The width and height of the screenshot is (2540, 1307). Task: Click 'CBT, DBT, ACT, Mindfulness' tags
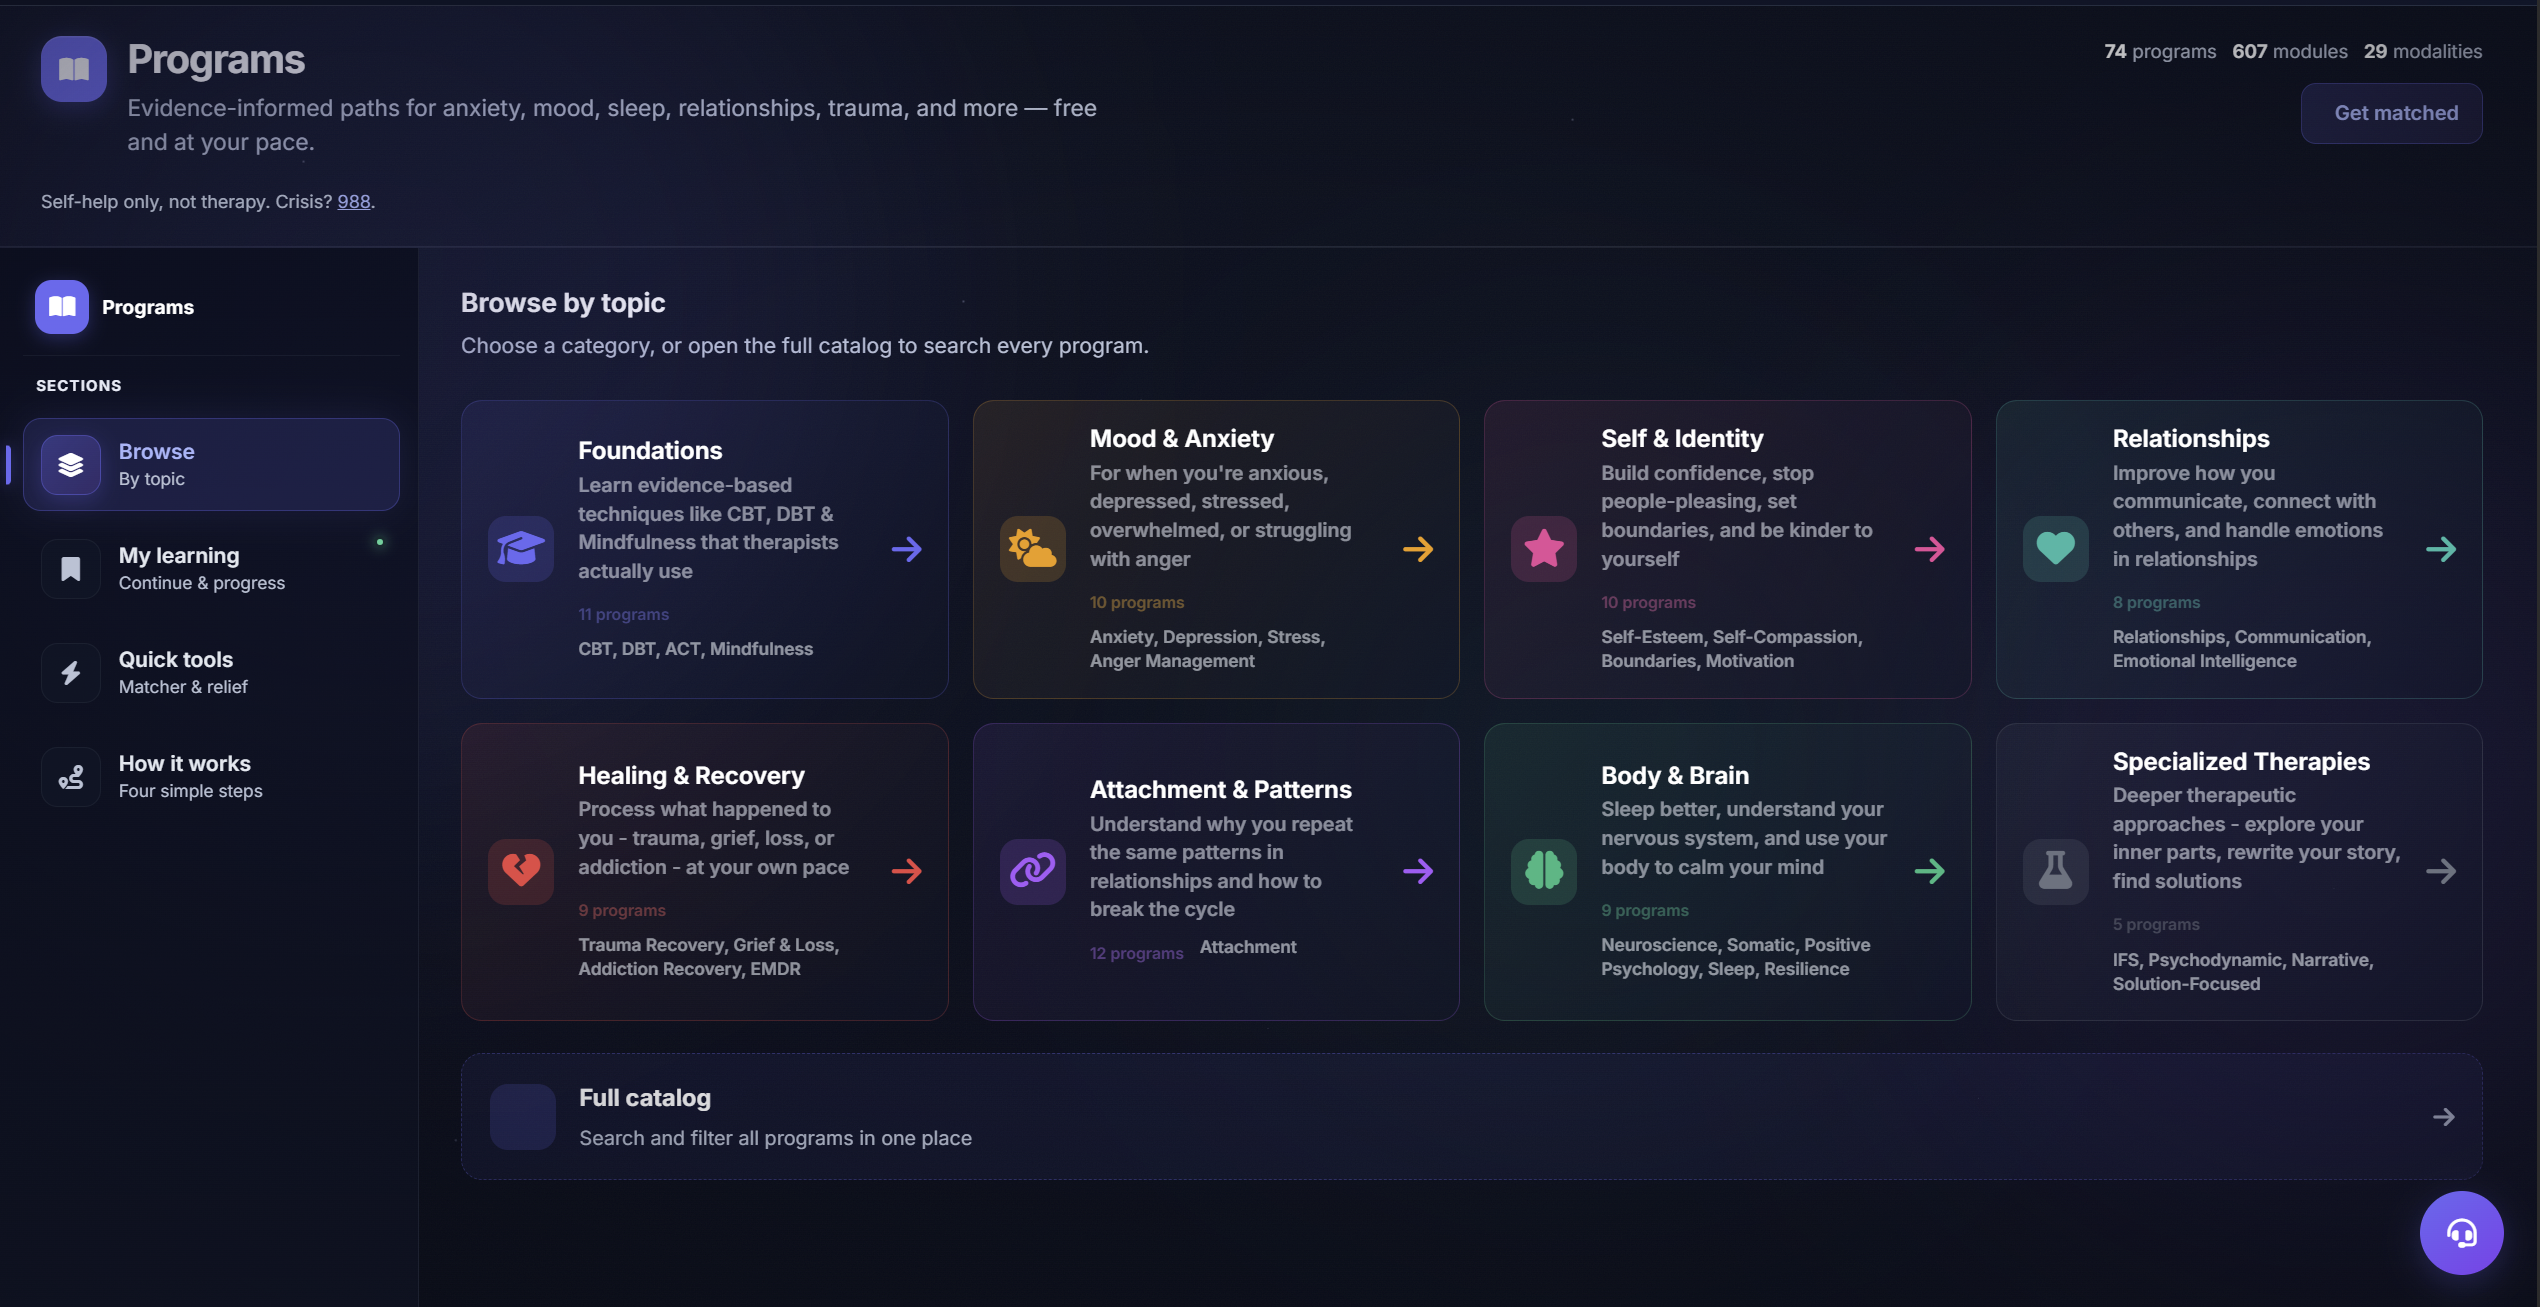click(695, 649)
